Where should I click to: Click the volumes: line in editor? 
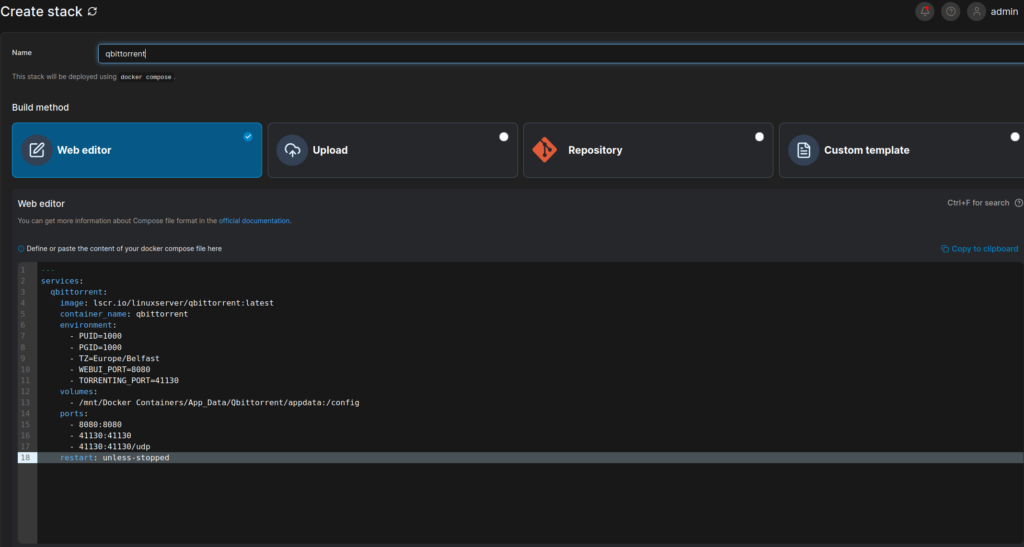[78, 392]
